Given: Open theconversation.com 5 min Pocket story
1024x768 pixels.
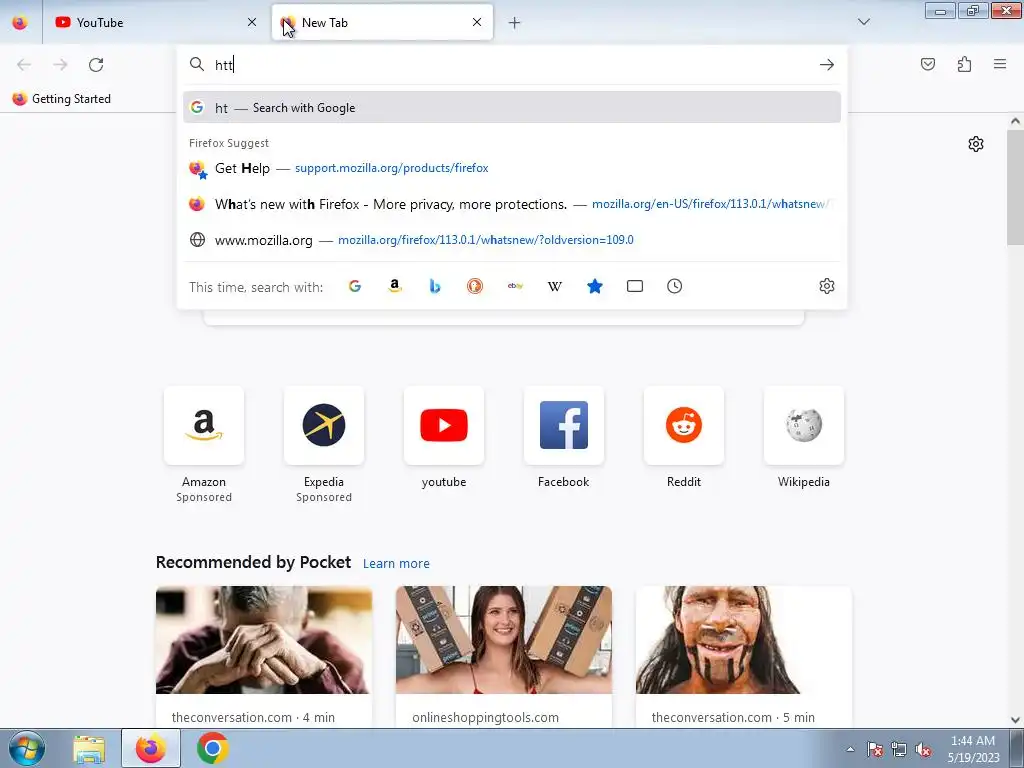Looking at the screenshot, I should pos(743,657).
